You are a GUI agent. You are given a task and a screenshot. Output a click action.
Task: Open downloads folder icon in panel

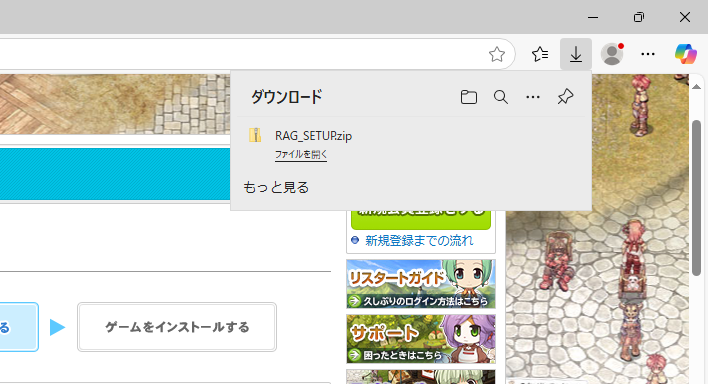(x=469, y=97)
